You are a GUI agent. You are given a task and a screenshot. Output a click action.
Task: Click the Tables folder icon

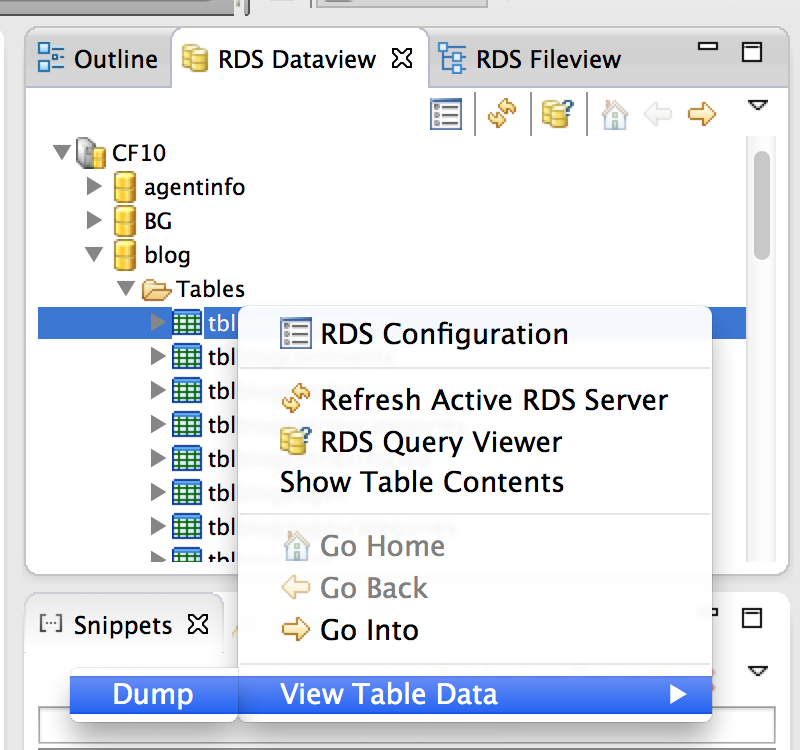click(157, 289)
